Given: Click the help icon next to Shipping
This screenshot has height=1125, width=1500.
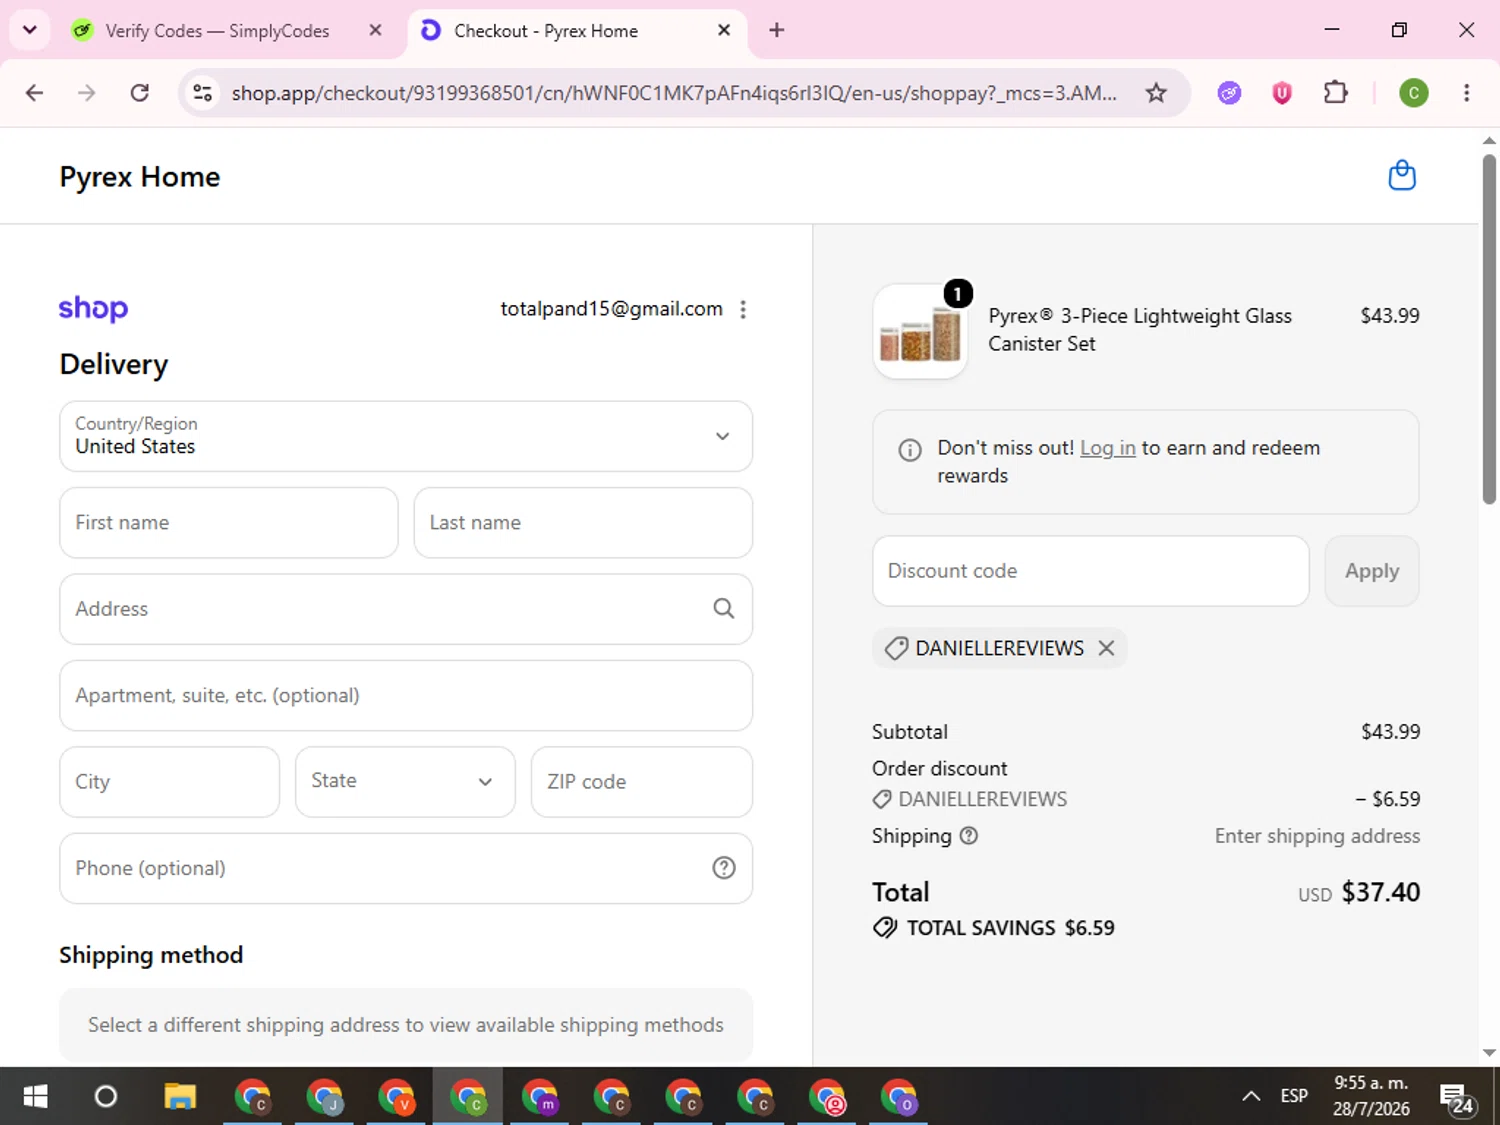Looking at the screenshot, I should (x=969, y=836).
